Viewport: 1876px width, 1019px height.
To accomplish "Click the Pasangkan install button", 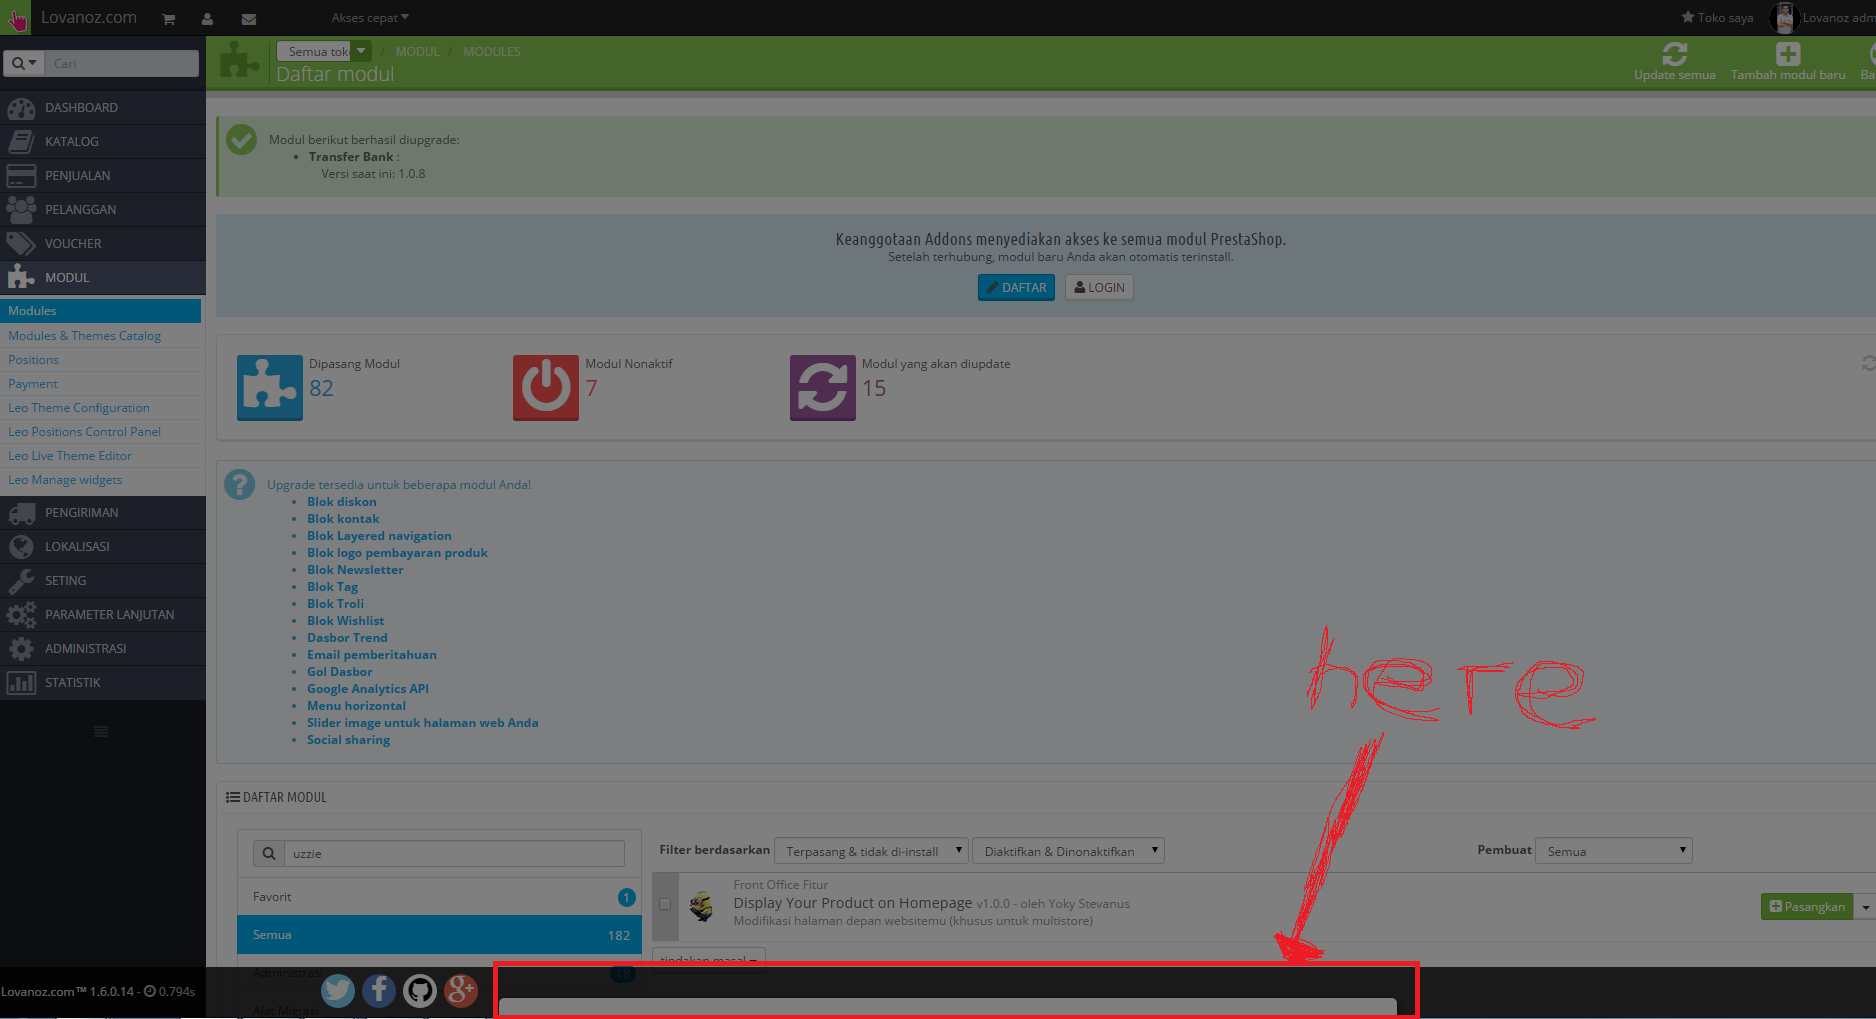I will [x=1806, y=906].
